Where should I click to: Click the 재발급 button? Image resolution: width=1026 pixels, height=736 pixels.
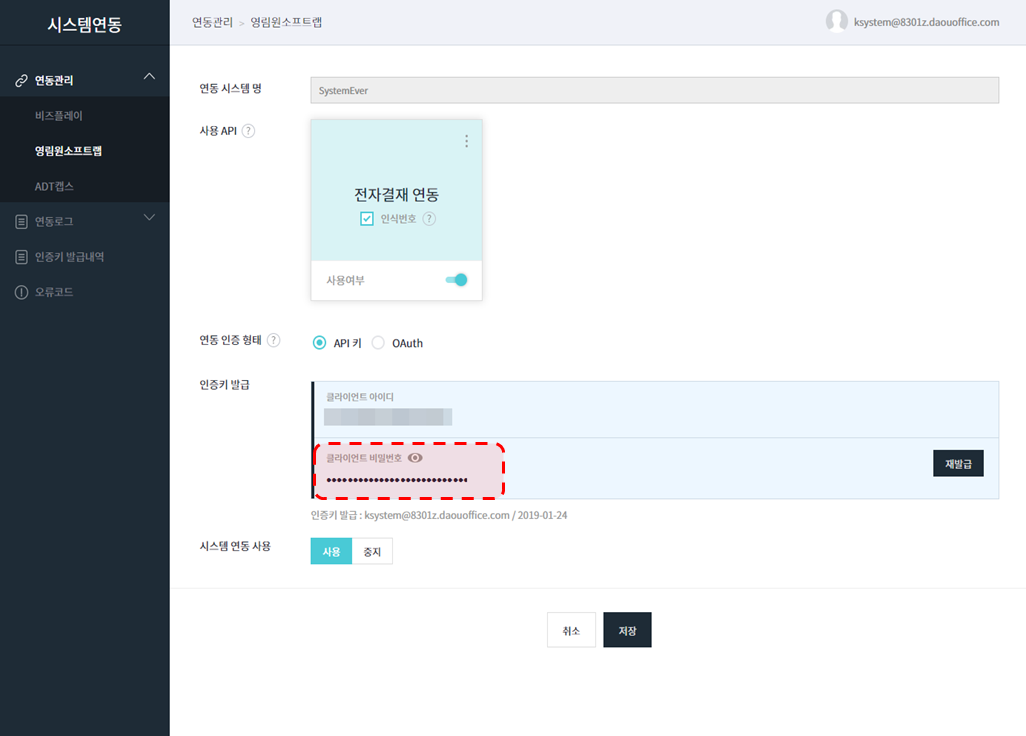958,463
